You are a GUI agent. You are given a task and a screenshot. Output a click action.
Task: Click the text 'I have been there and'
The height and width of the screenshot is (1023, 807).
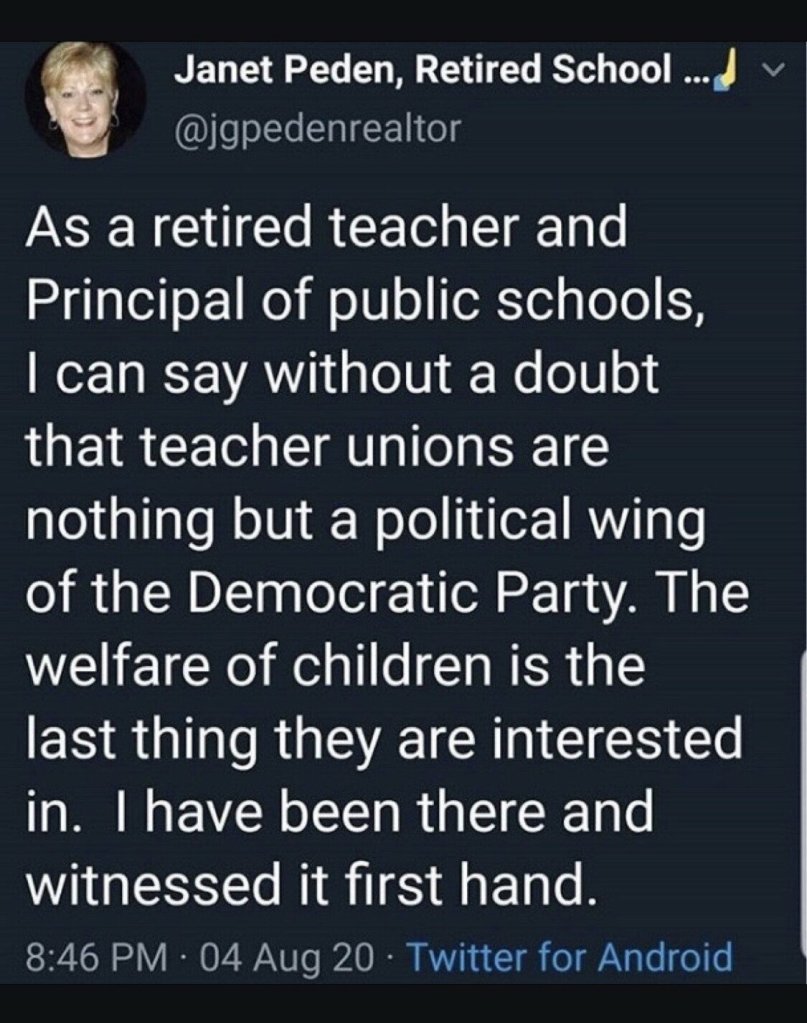click(x=386, y=813)
